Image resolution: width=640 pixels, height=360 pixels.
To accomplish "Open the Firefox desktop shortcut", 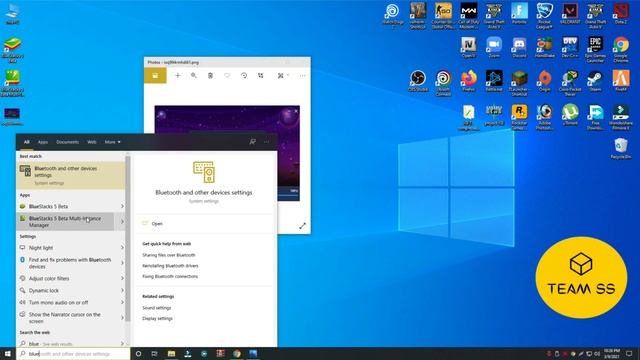I will pyautogui.click(x=469, y=81).
